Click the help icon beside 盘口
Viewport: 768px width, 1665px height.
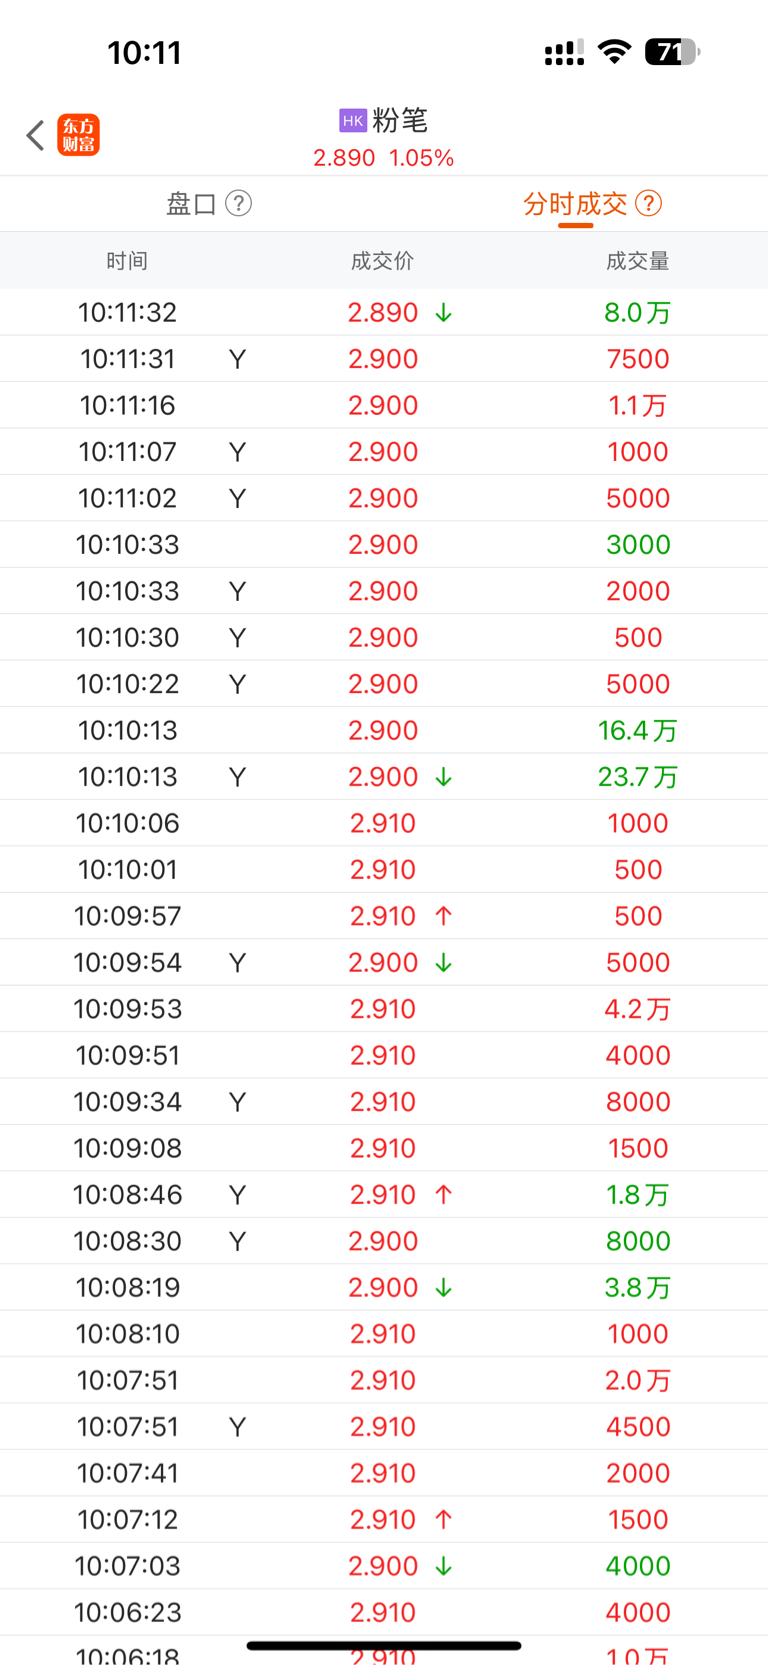[x=238, y=204]
